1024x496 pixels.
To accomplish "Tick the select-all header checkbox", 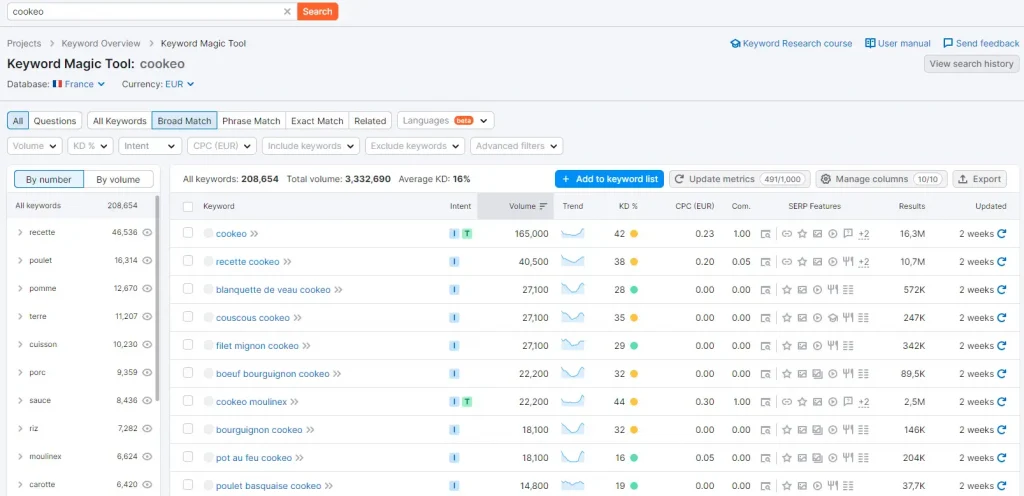I will pos(188,206).
